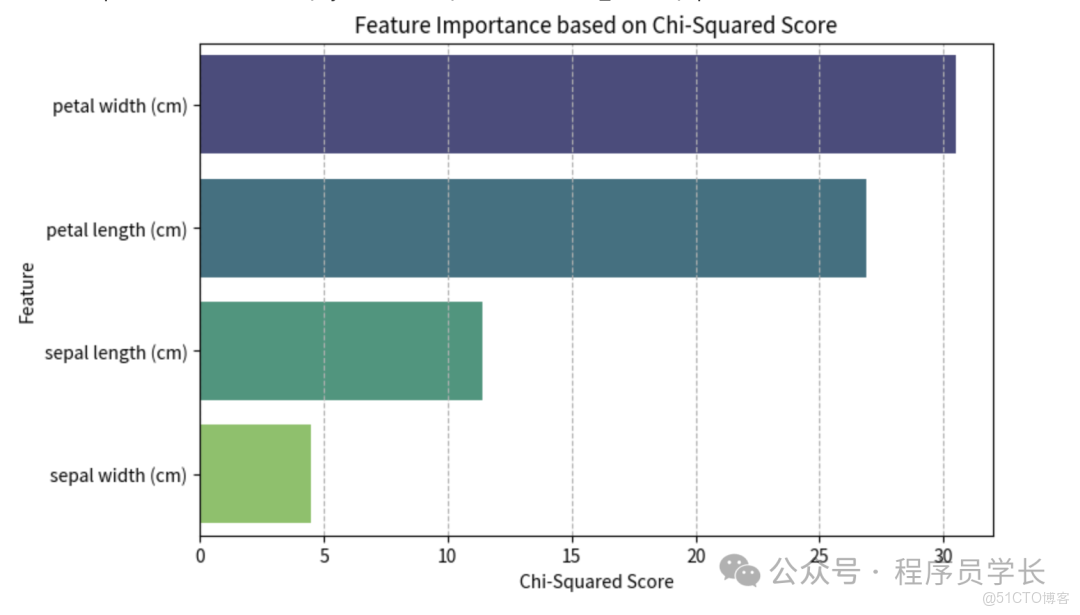Viewport: 1080px width, 615px height.
Task: Click the teal-blue petal length bar
Action: pos(532,228)
